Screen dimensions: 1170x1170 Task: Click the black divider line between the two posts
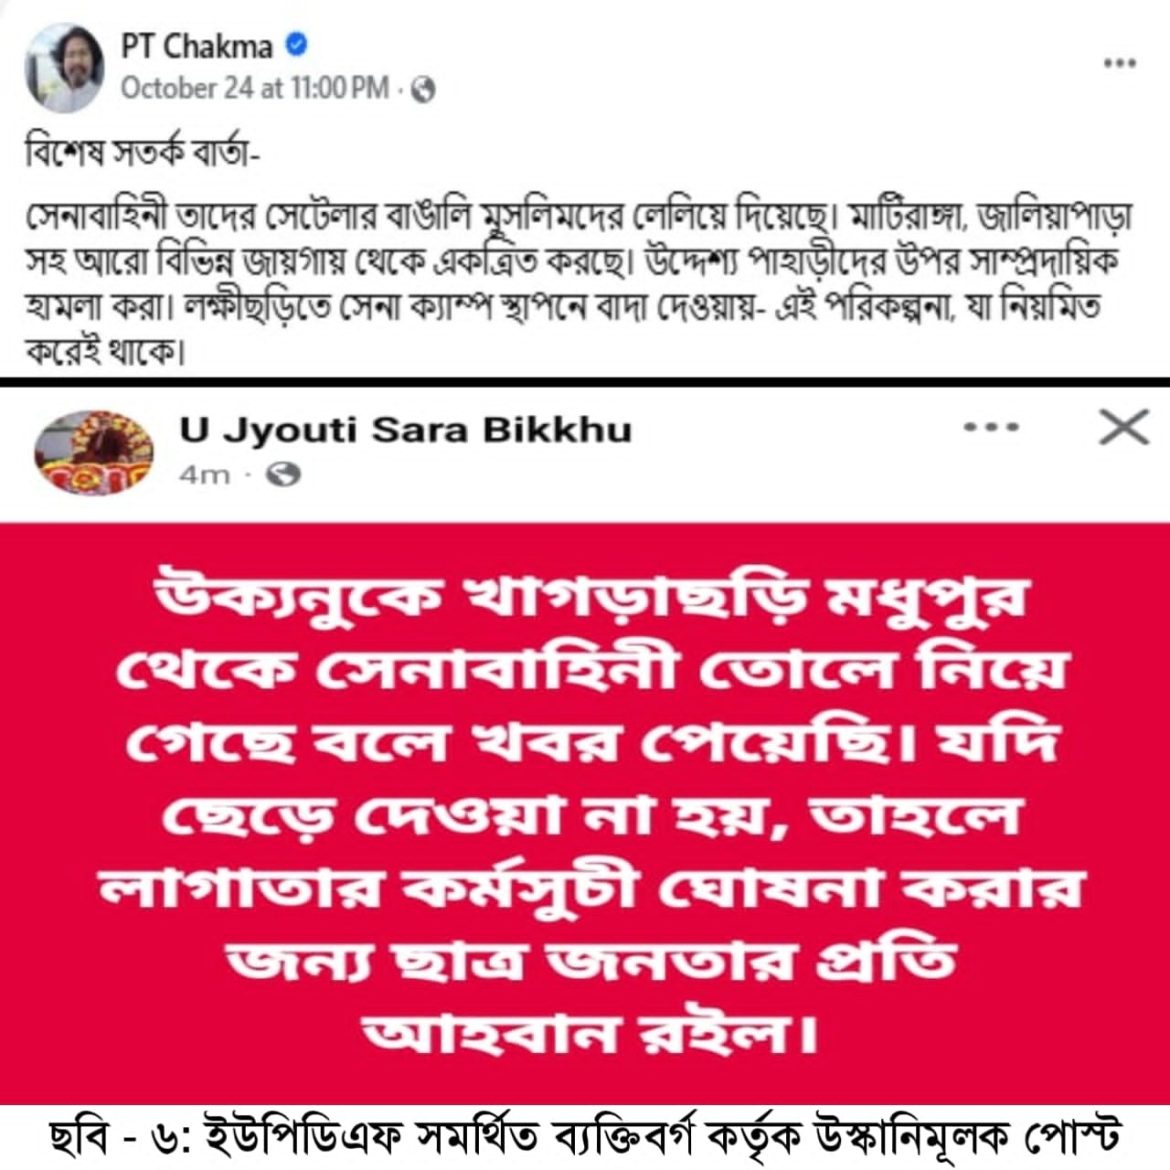585,382
